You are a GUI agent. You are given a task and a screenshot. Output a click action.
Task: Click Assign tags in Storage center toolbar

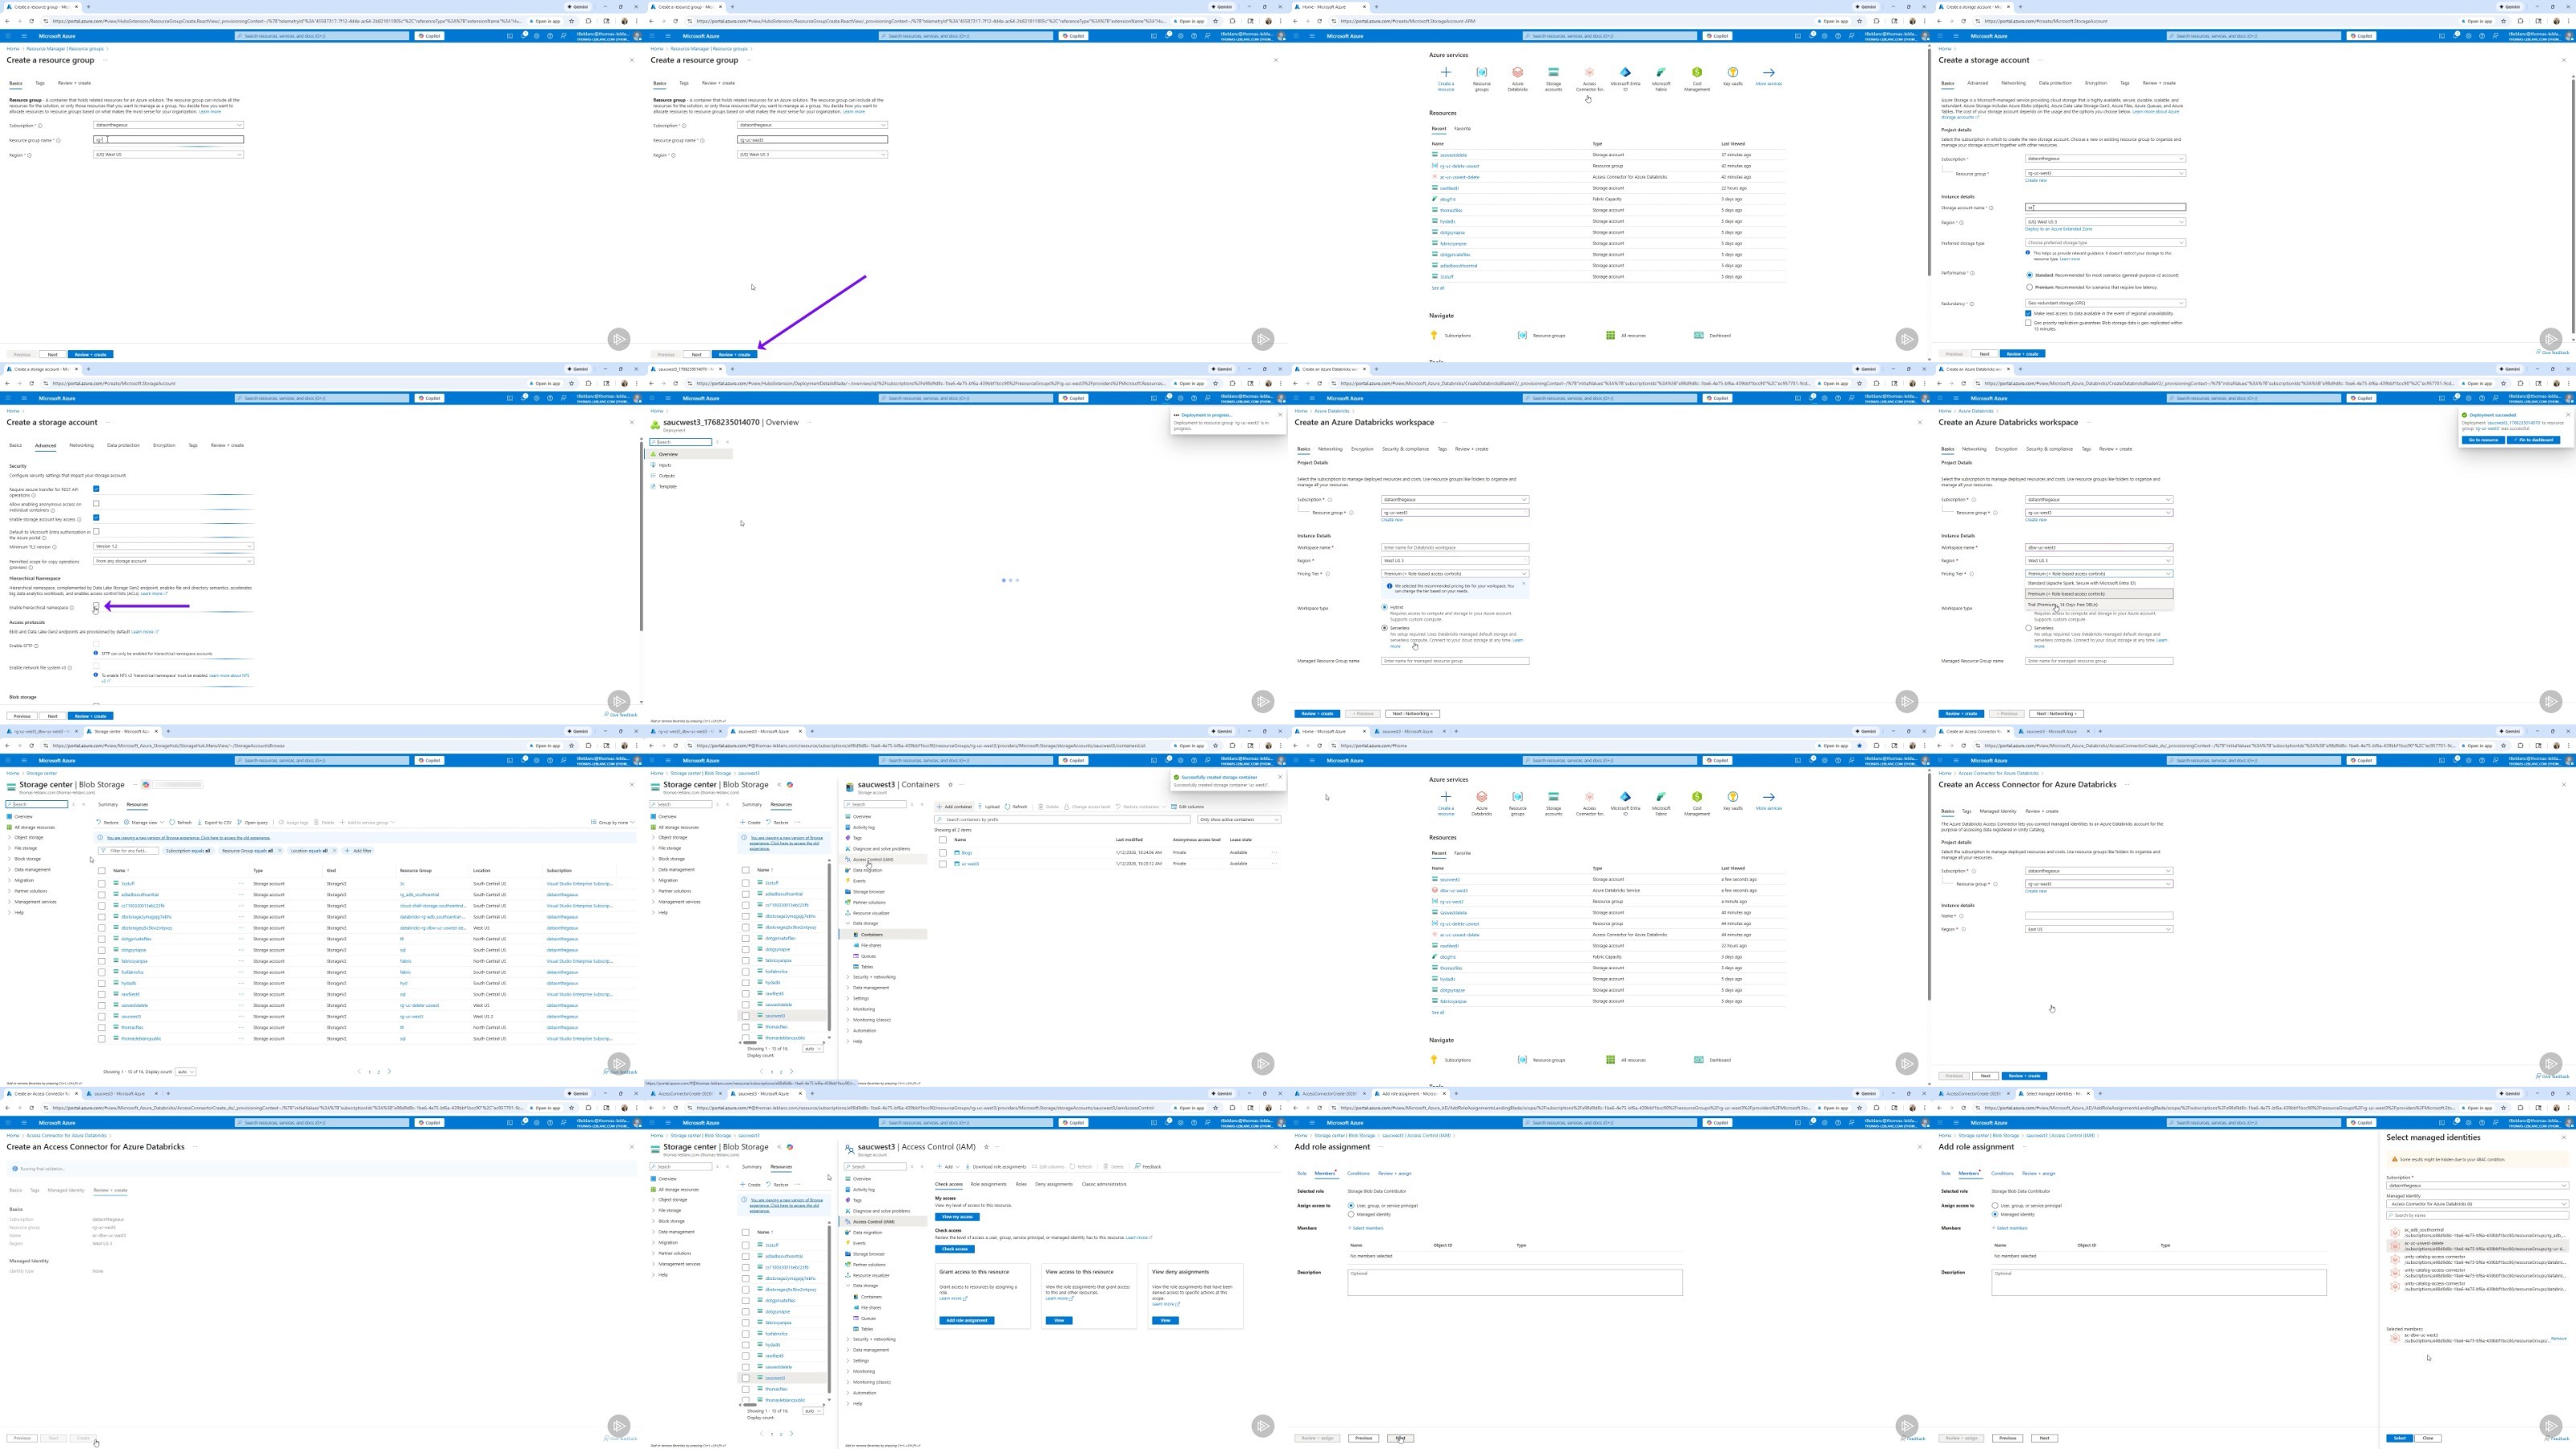(295, 822)
